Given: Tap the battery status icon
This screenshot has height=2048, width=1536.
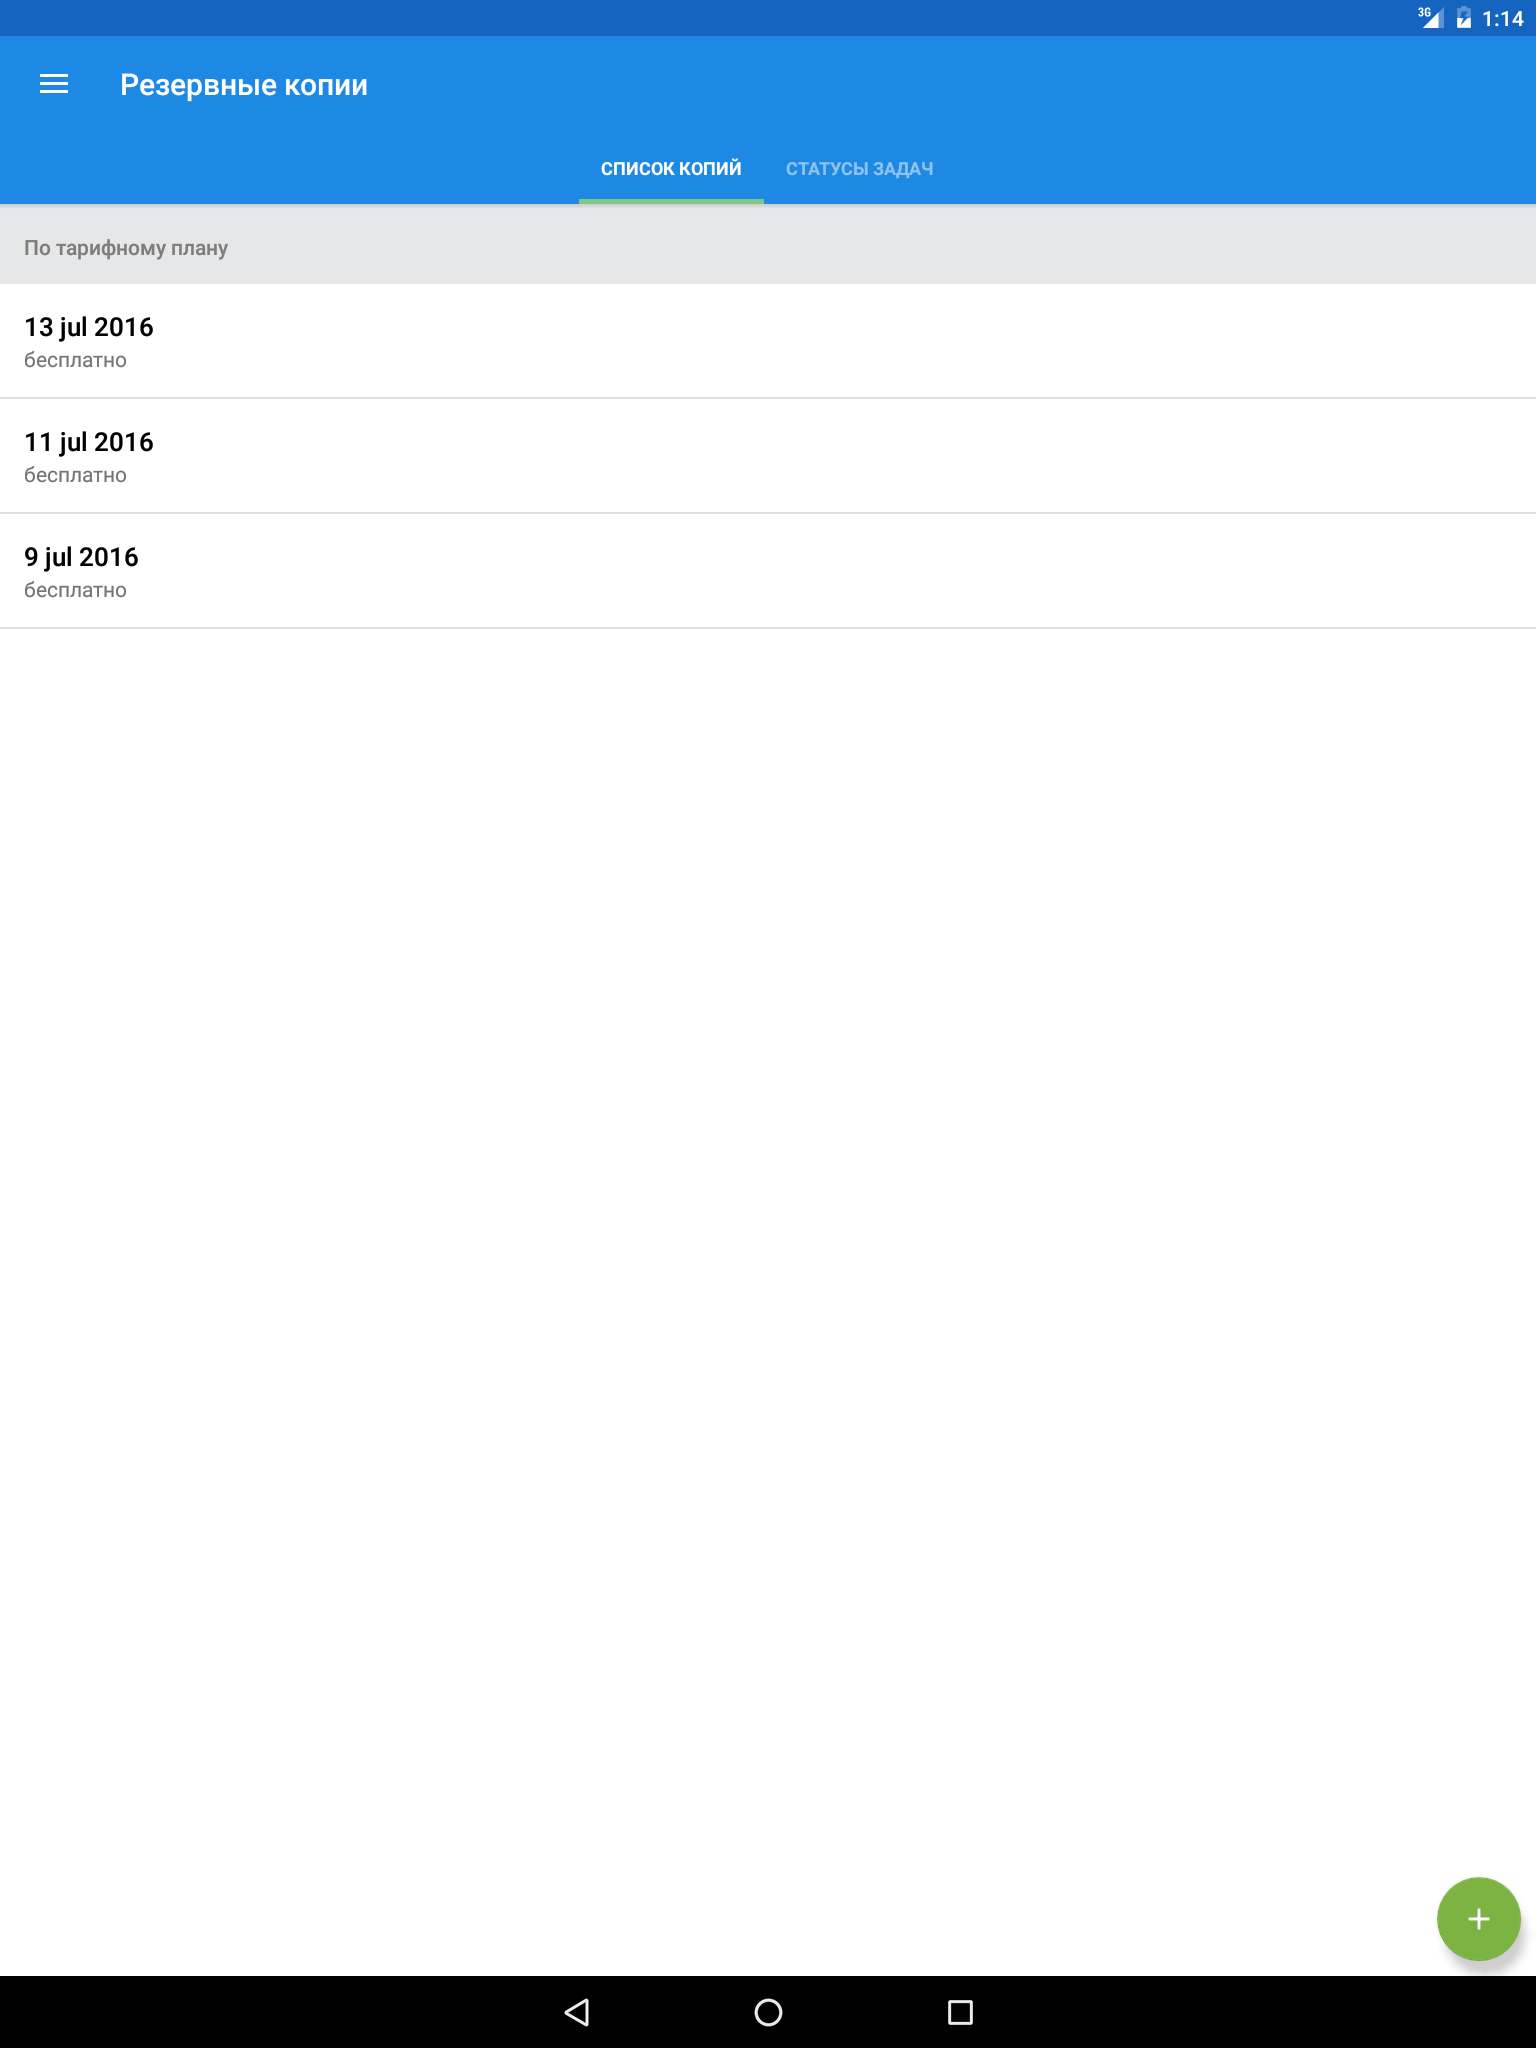Looking at the screenshot, I should [x=1464, y=18].
